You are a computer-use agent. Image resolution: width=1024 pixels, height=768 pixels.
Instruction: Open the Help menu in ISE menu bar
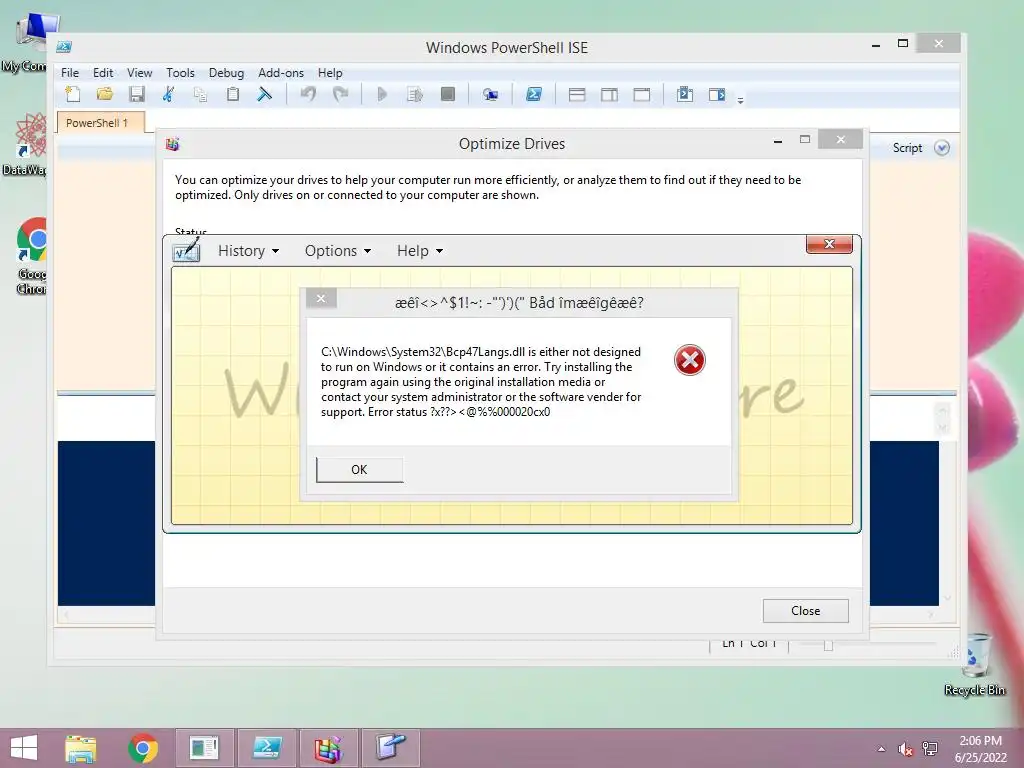click(x=330, y=72)
